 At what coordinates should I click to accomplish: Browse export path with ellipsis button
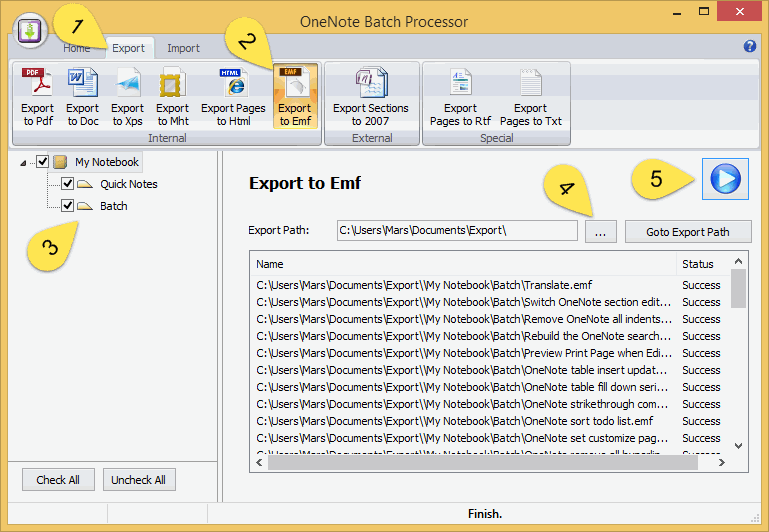coord(600,231)
